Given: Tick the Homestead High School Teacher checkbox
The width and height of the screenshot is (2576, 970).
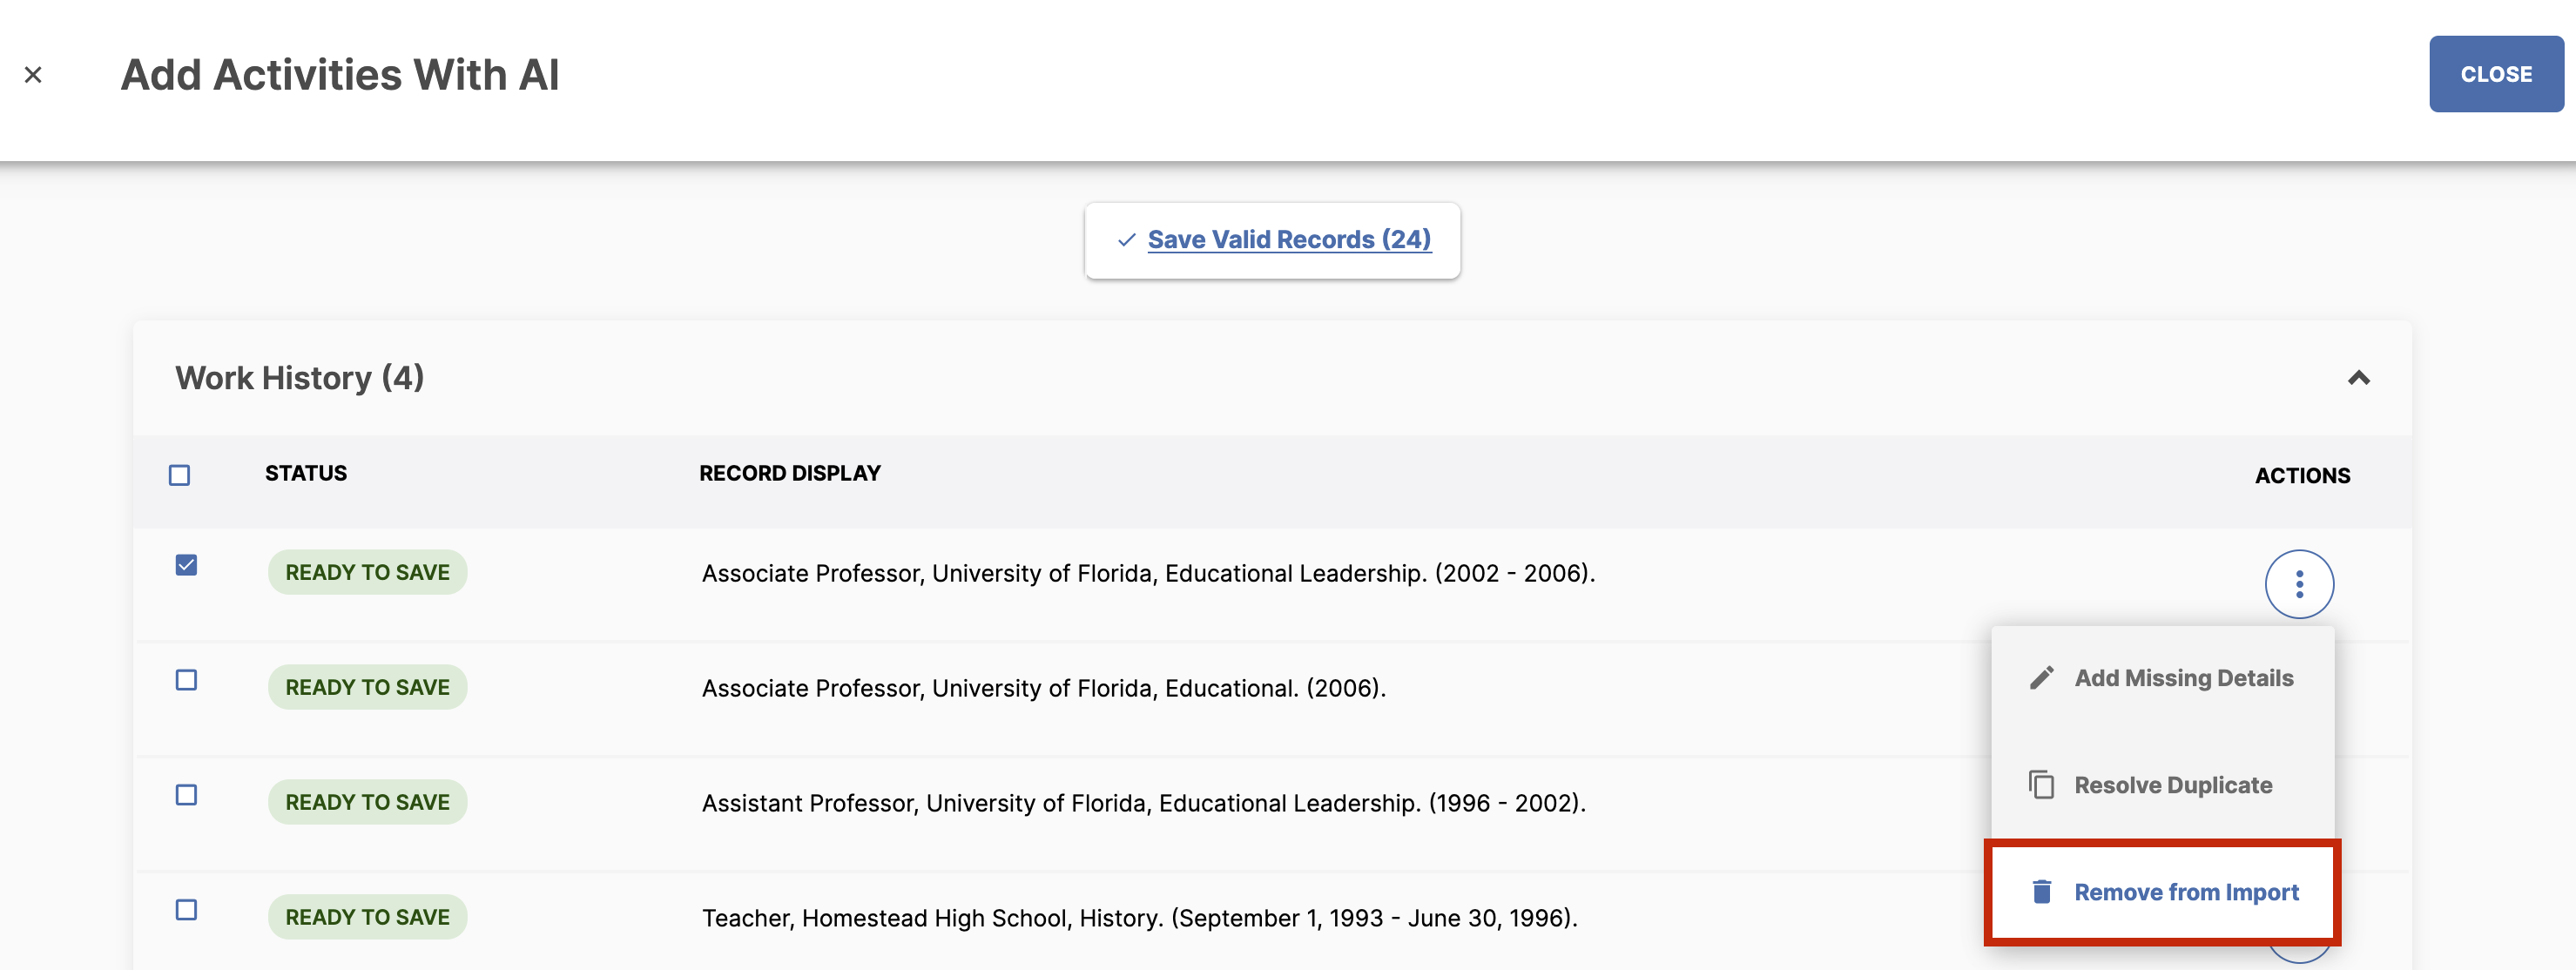Looking at the screenshot, I should (186, 910).
